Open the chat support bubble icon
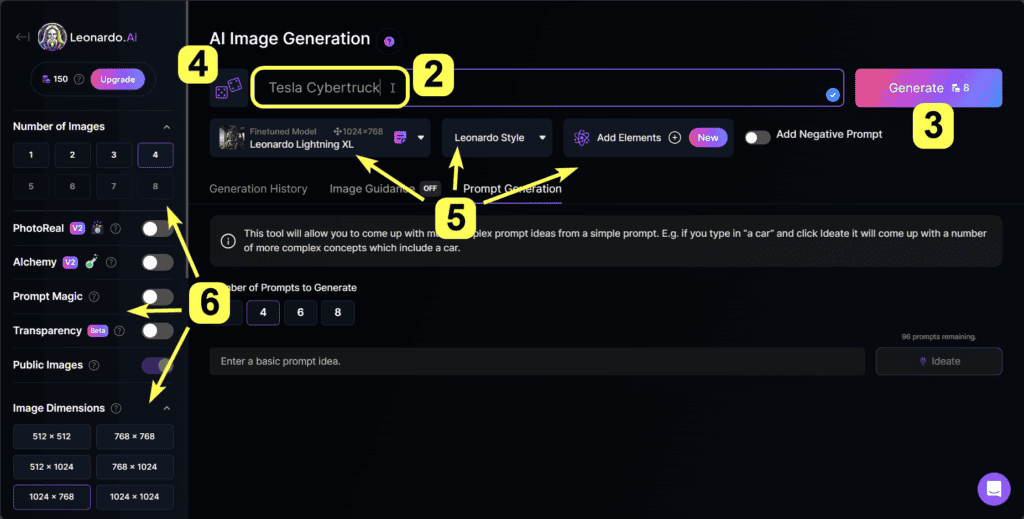 click(x=994, y=488)
